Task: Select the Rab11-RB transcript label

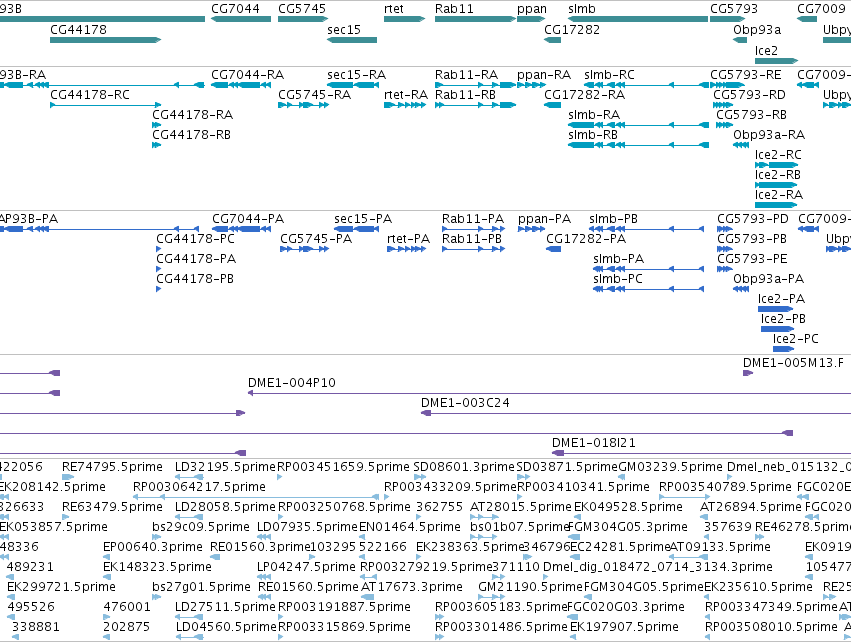Action: coord(465,94)
